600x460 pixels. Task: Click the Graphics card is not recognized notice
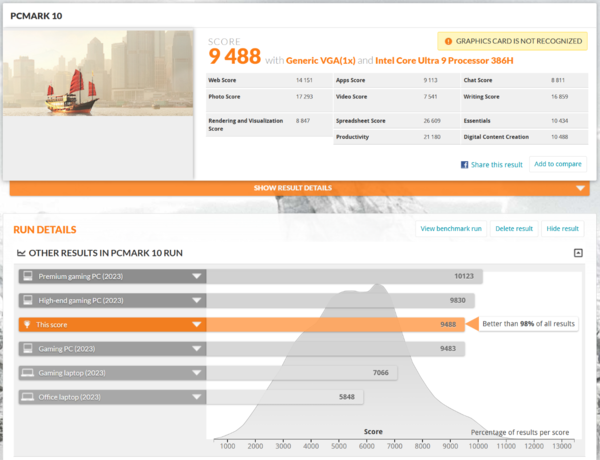click(512, 41)
